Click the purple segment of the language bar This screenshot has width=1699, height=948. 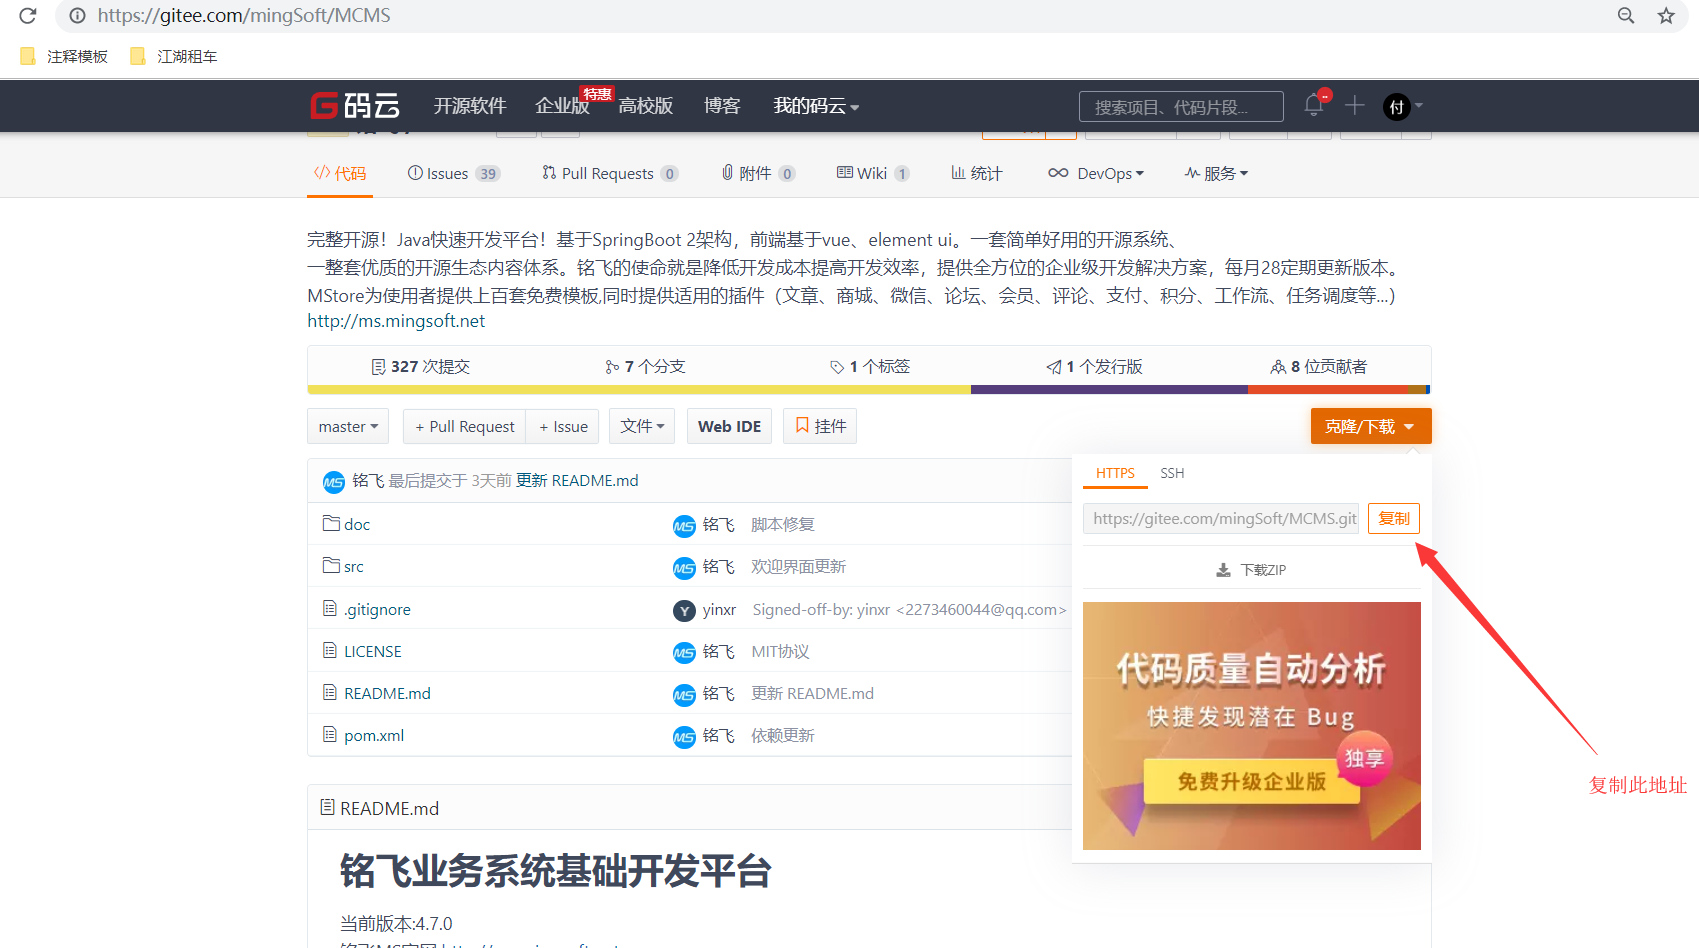tap(1109, 389)
